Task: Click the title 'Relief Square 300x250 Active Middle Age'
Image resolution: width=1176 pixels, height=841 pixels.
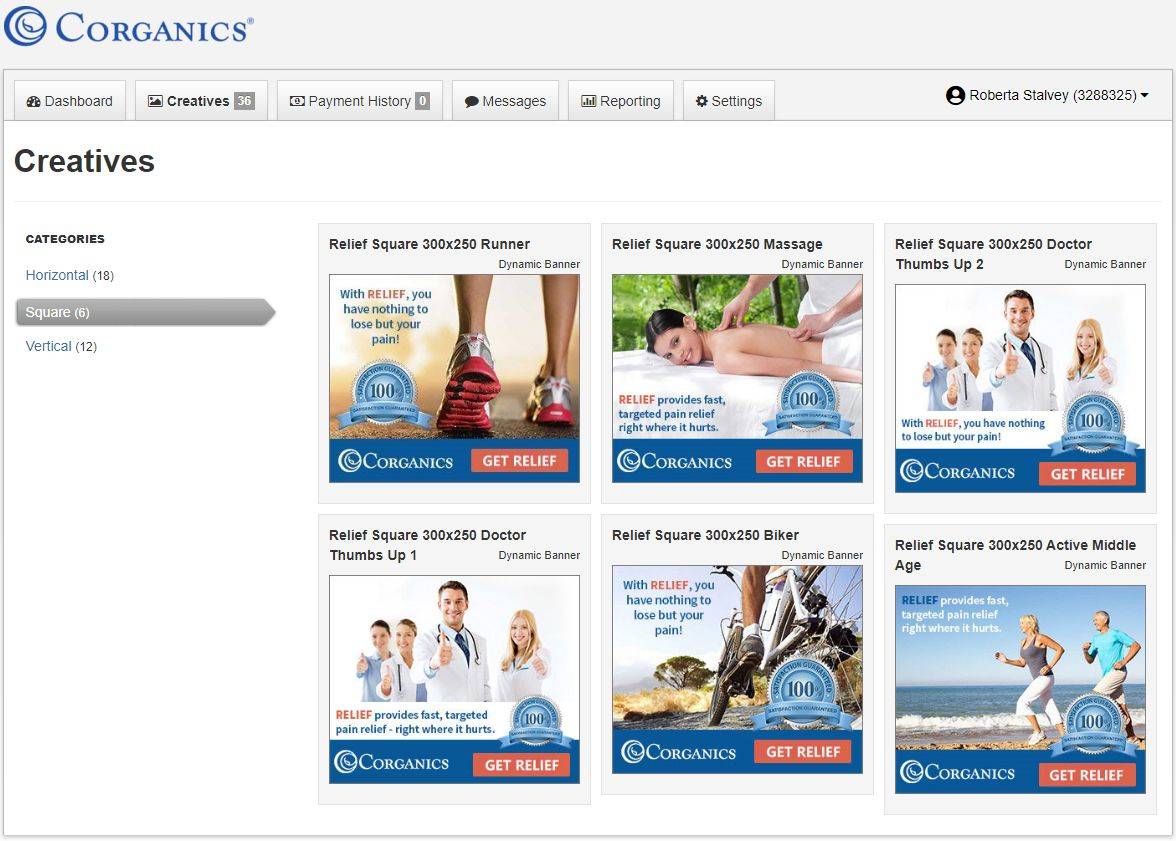Action: coord(1016,555)
